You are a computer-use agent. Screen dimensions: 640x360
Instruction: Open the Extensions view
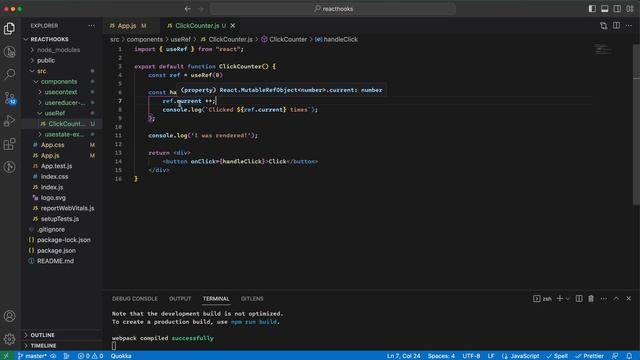click(x=9, y=144)
